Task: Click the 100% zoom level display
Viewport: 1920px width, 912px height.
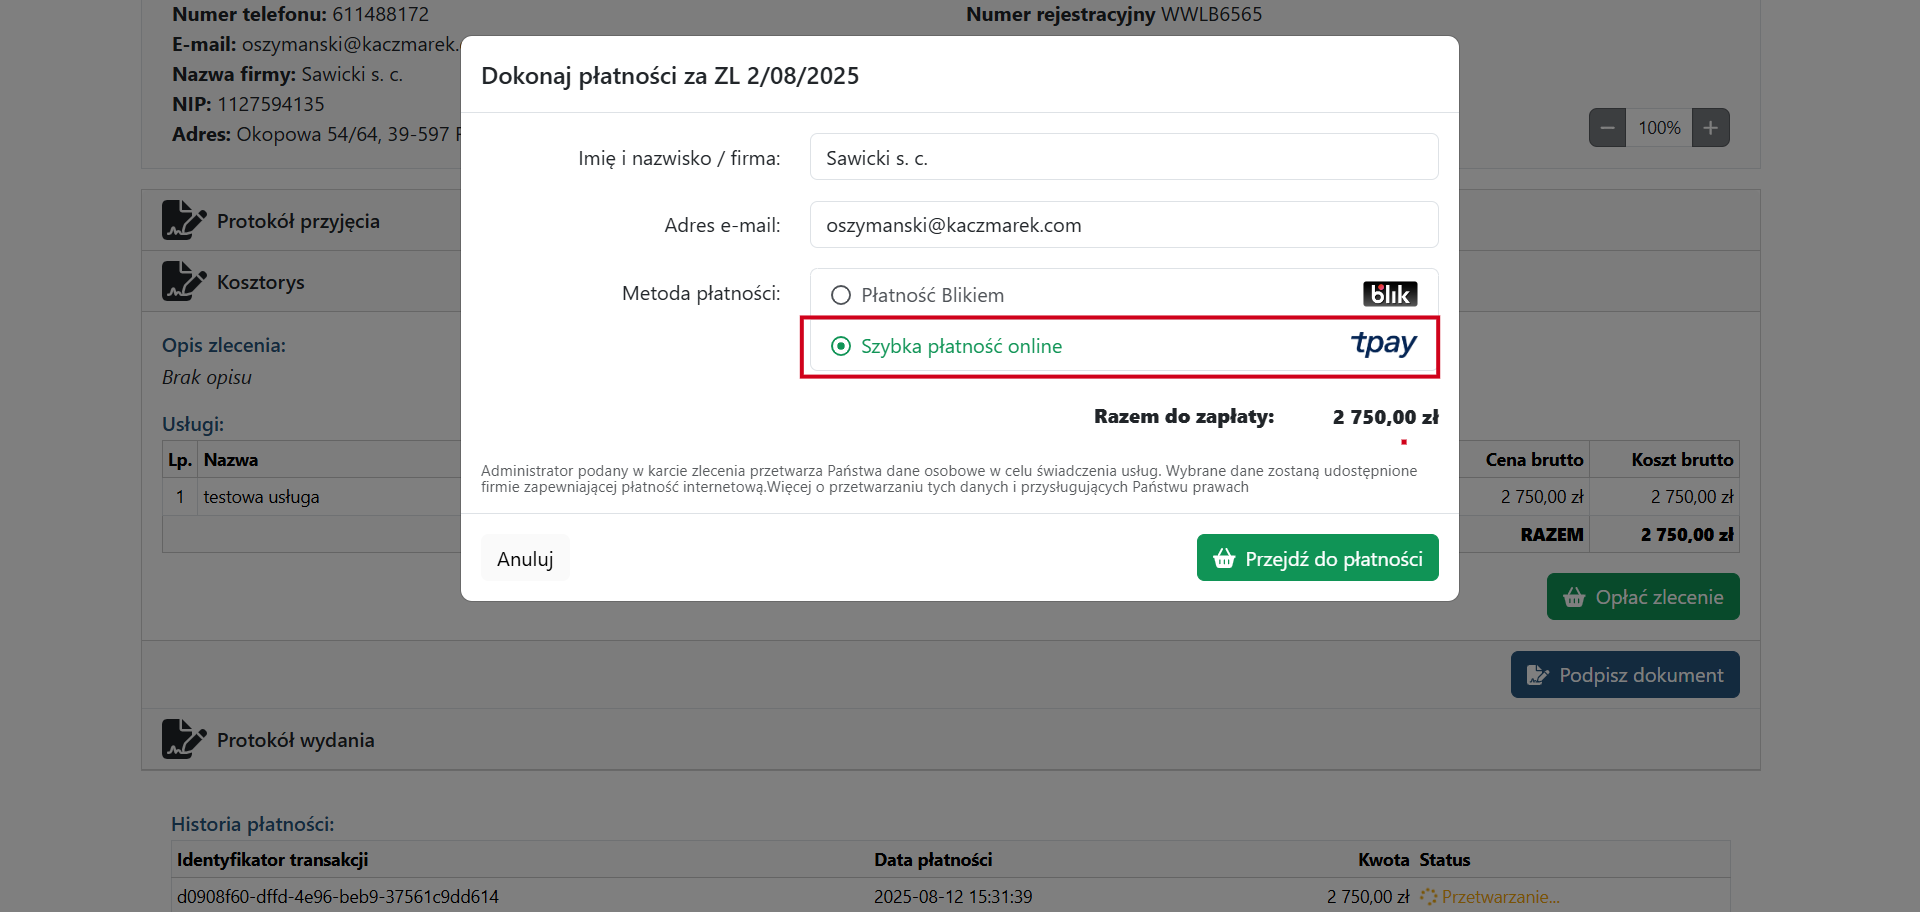Action: (1658, 128)
